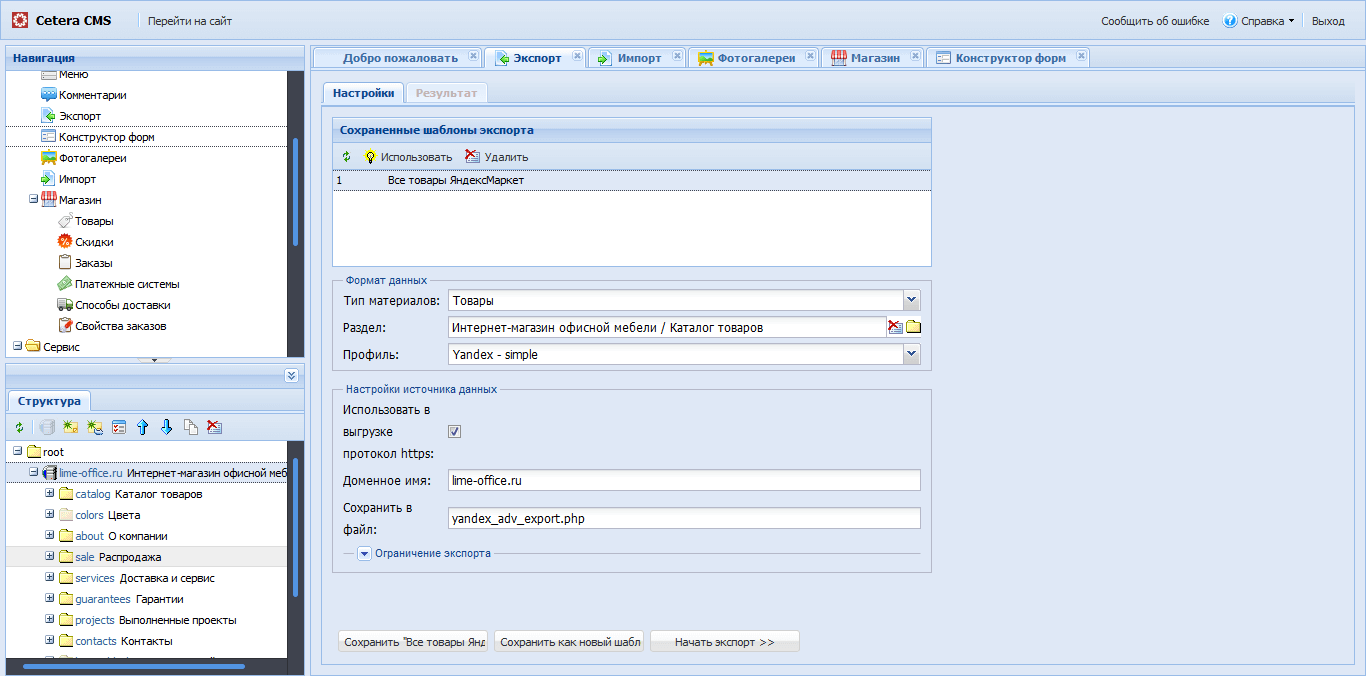Screen dimensions: 1366x676
Task: Click the properties checklist icon in Структура toolbar
Action: 119,427
